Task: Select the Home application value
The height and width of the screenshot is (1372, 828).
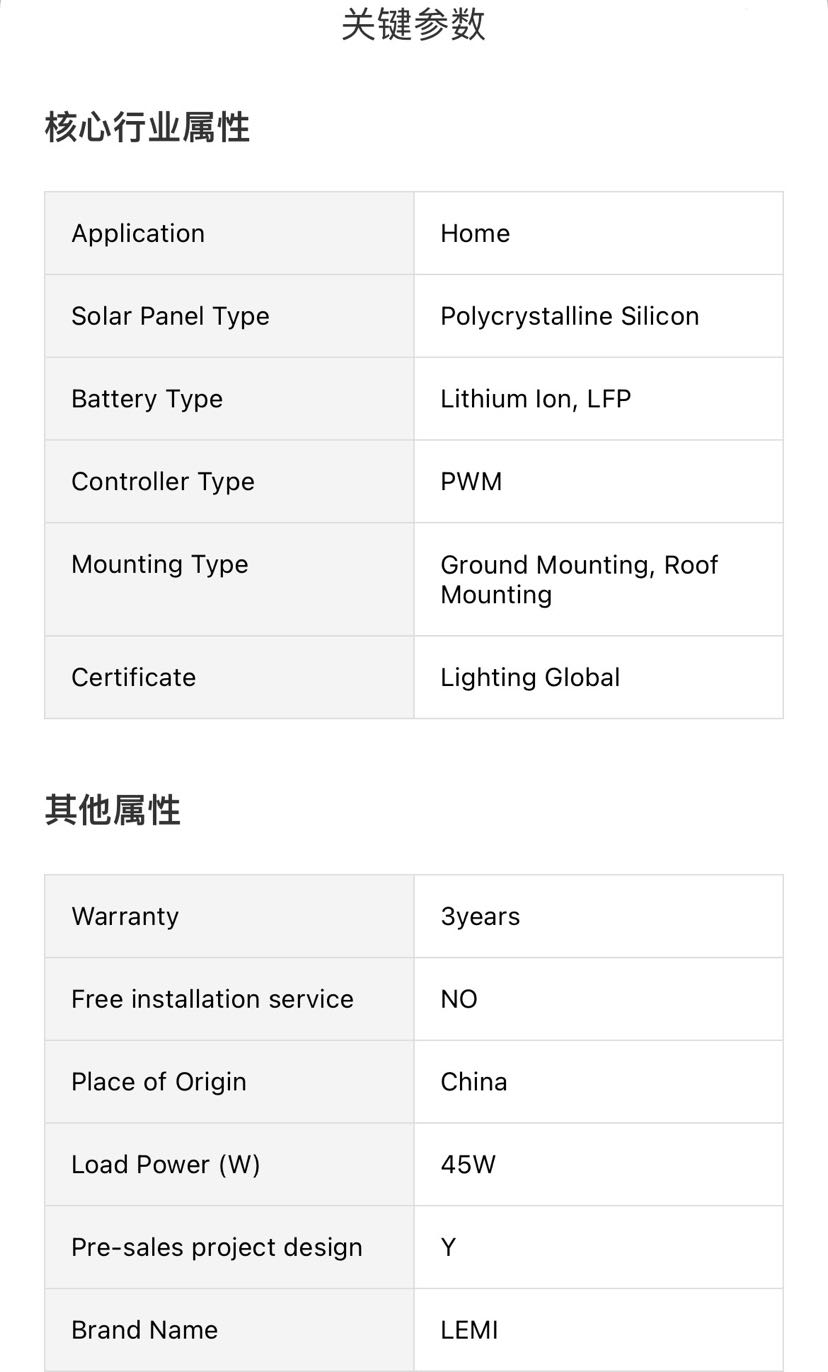Action: click(x=475, y=233)
